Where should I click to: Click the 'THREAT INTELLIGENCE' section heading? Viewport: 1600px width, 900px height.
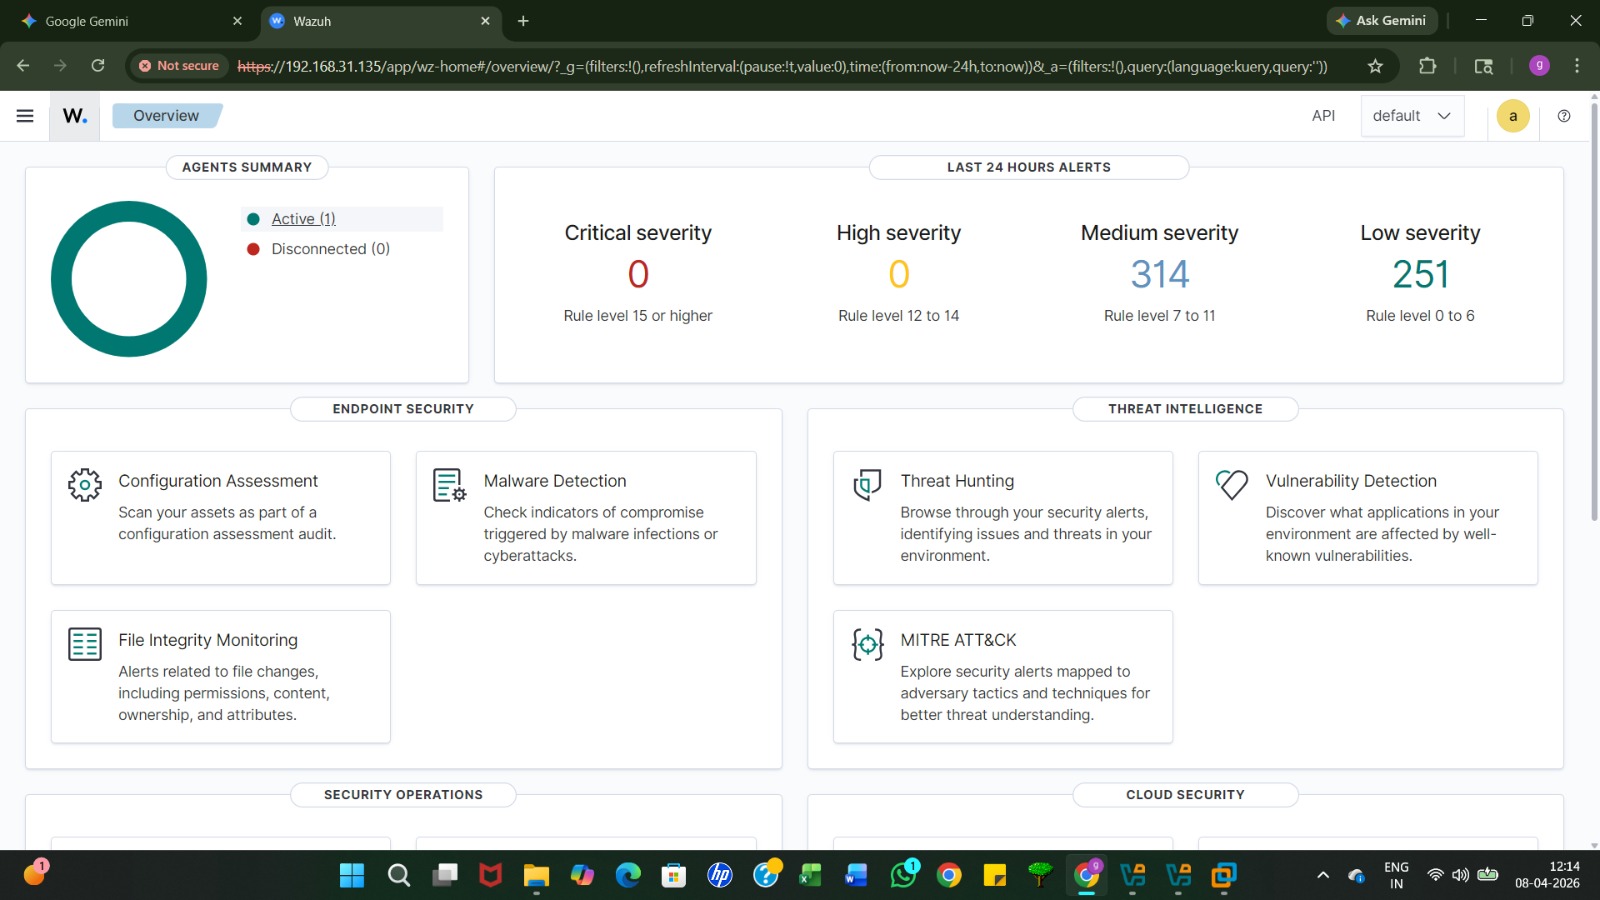point(1185,409)
